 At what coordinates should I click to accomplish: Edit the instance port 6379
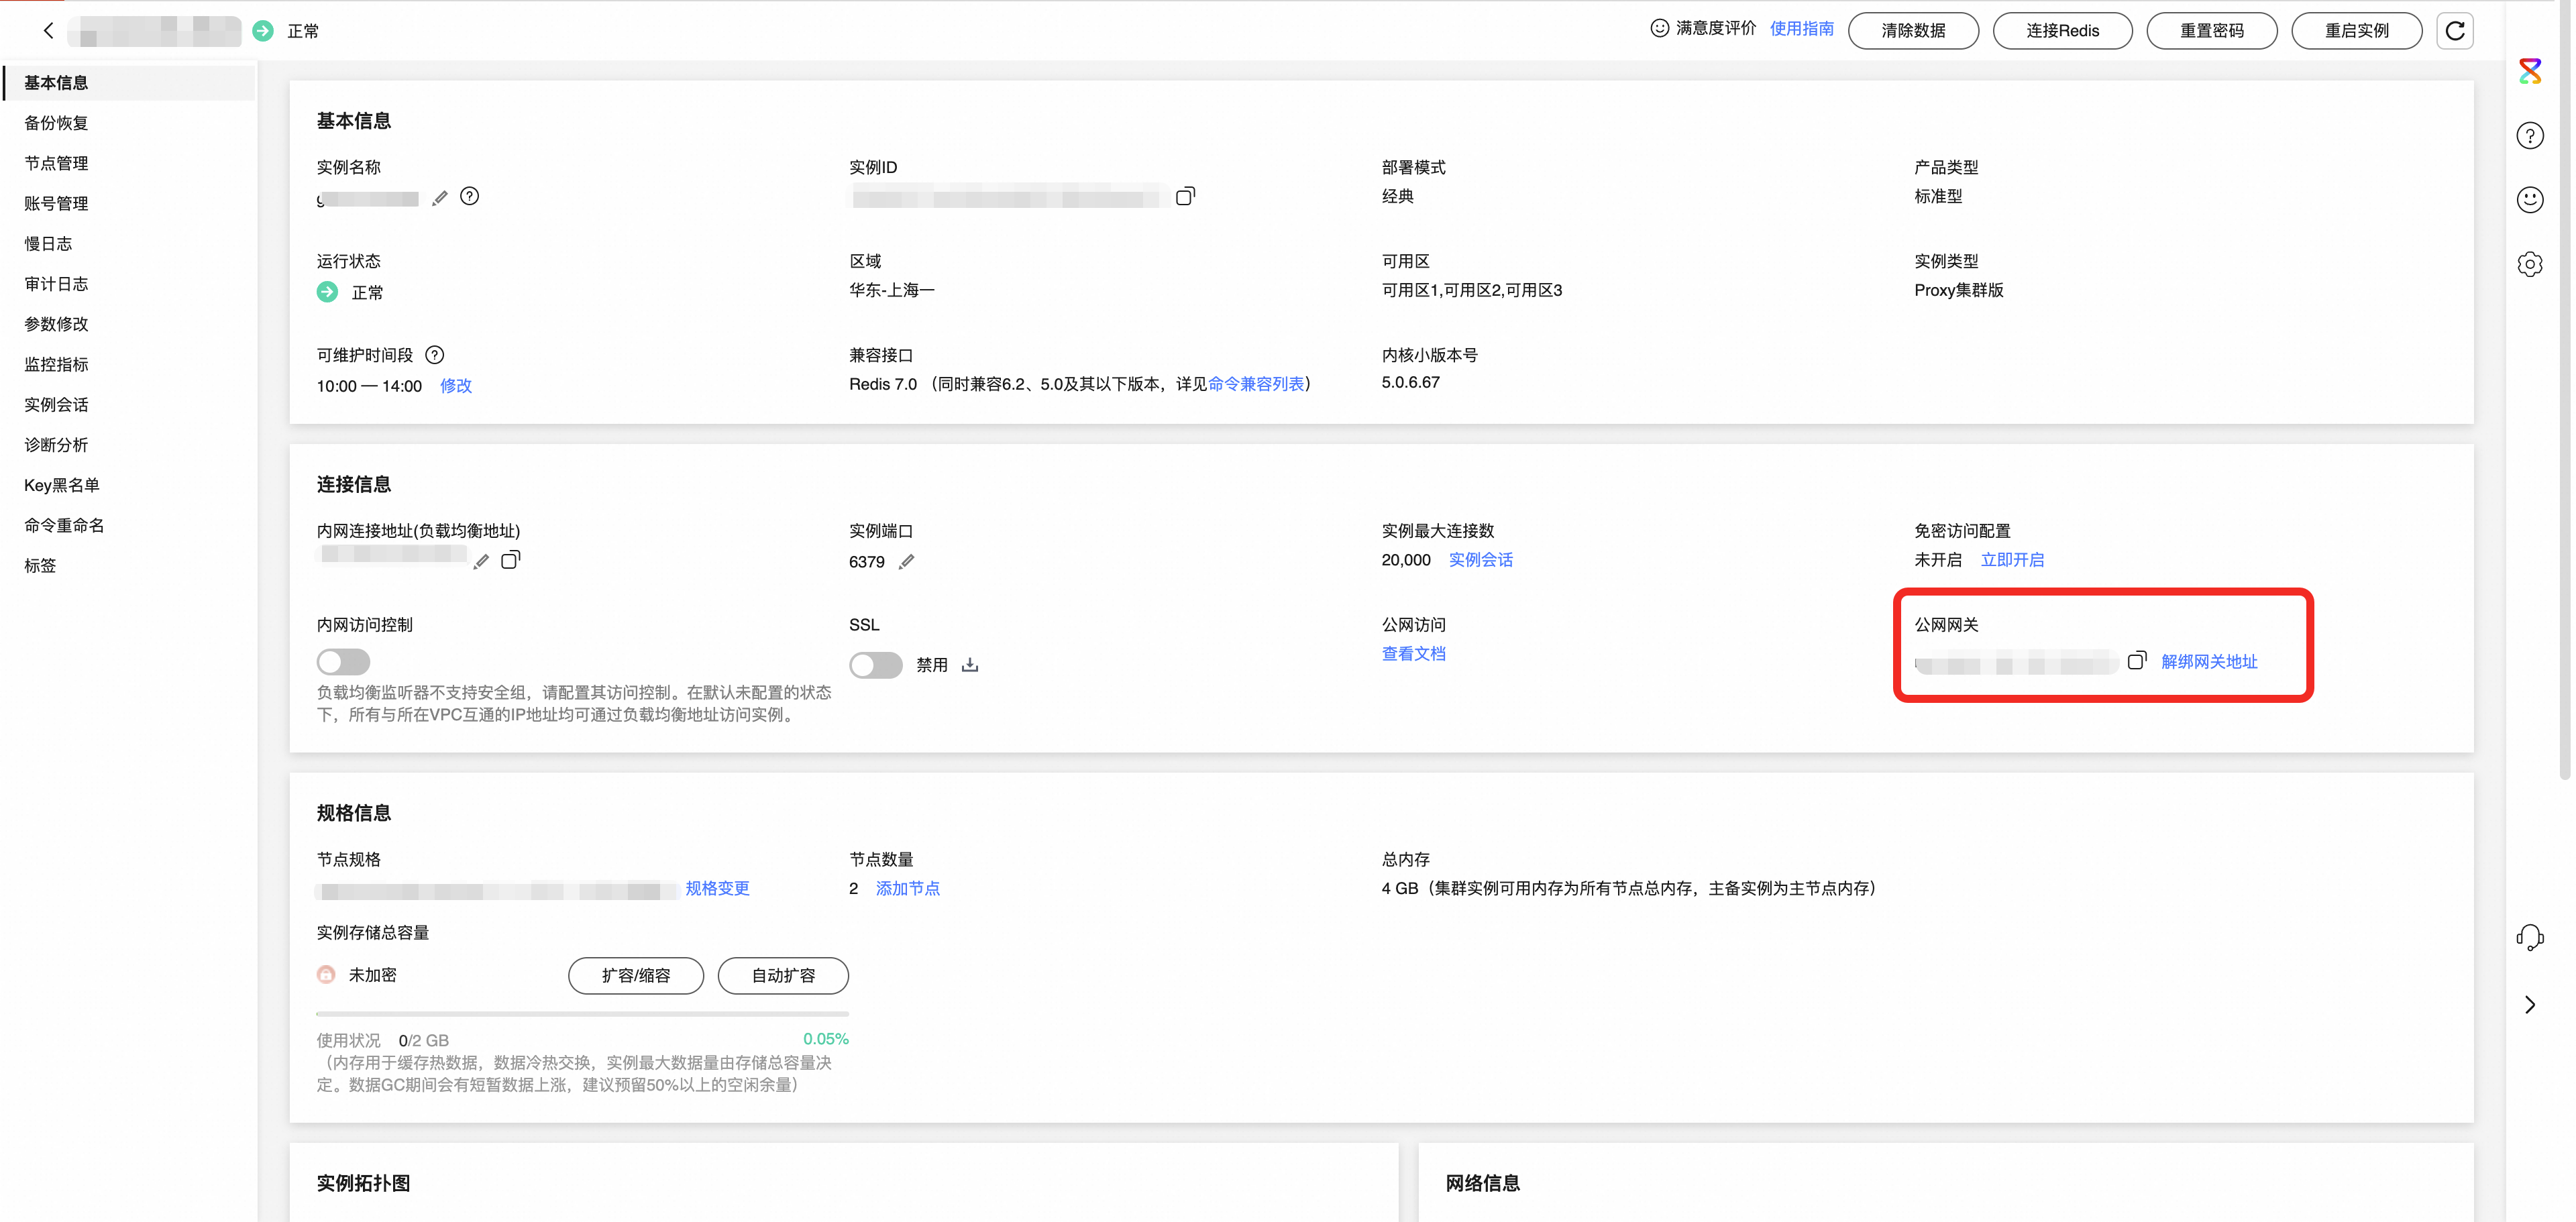pos(906,562)
